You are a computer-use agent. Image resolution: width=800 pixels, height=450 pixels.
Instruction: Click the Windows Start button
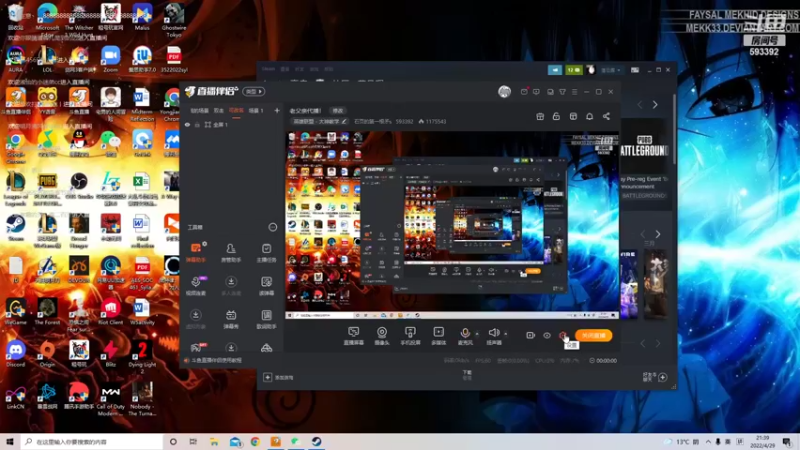coord(10,442)
